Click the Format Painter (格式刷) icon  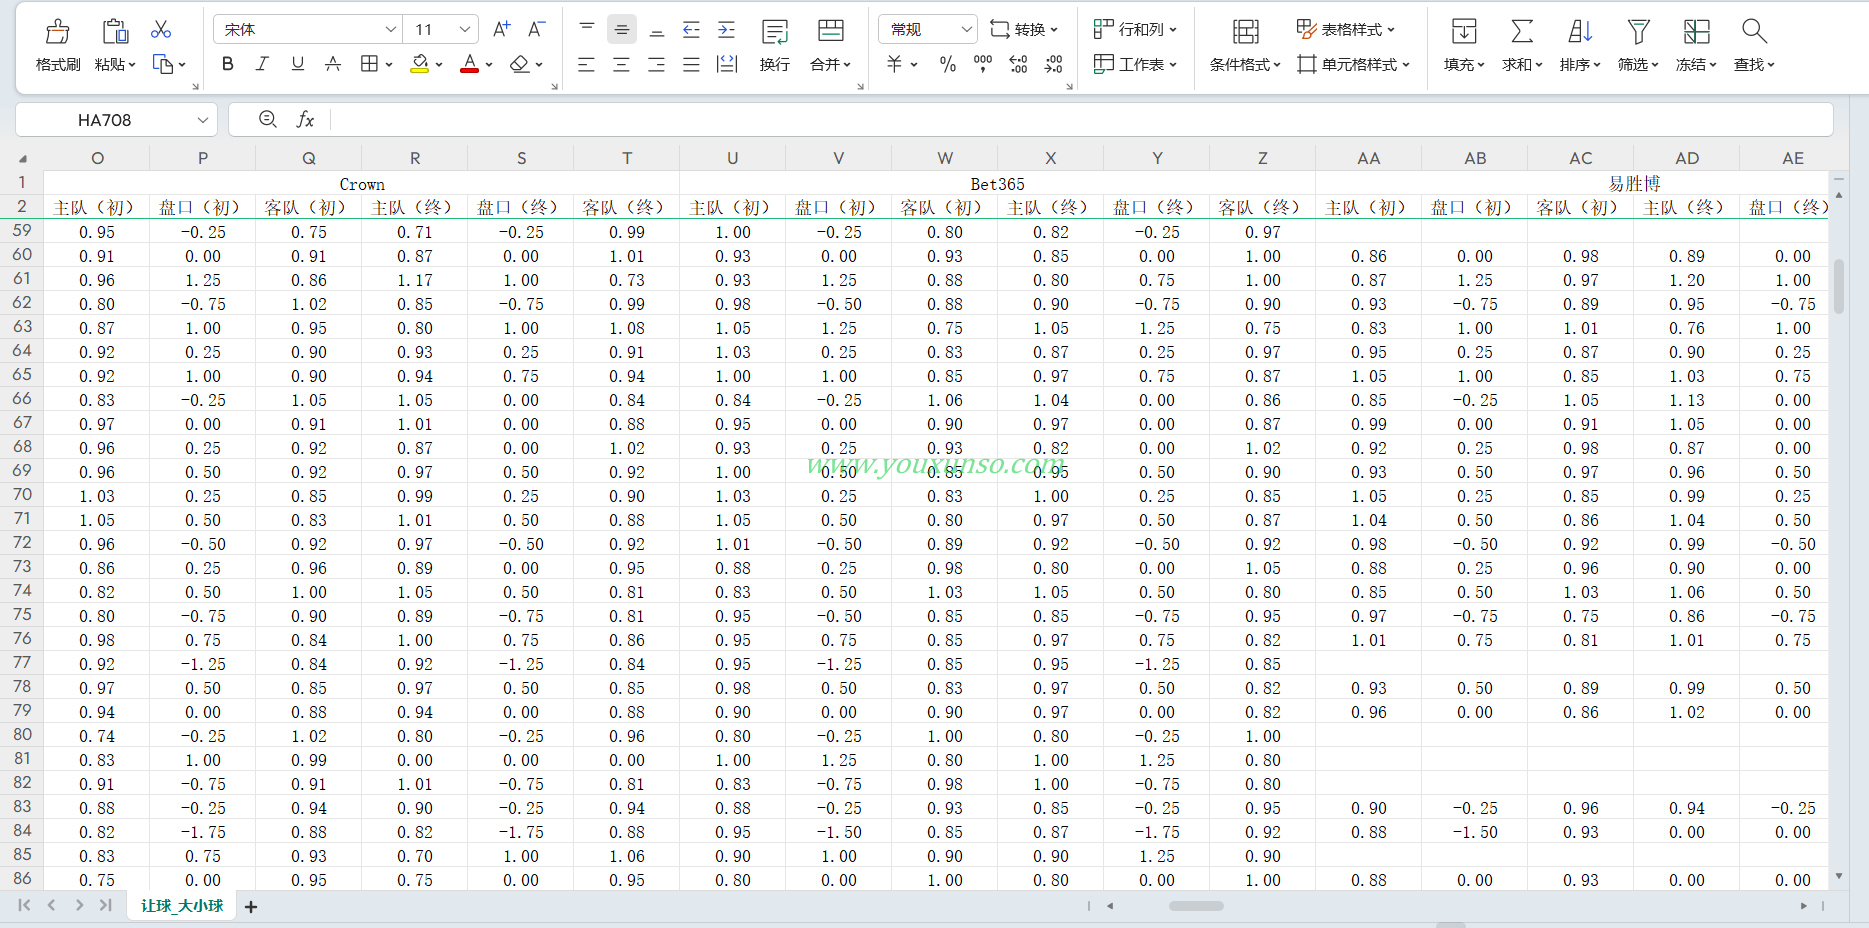58,33
